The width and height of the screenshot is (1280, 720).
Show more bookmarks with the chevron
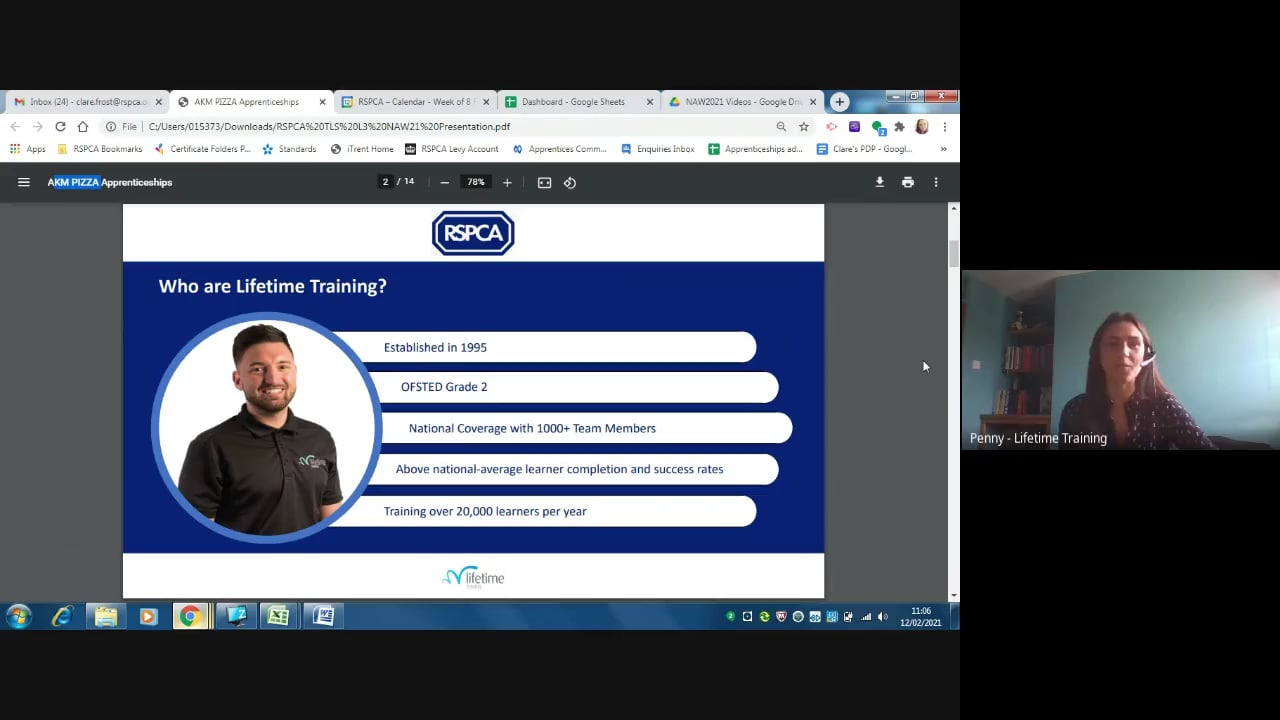pyautogui.click(x=943, y=149)
